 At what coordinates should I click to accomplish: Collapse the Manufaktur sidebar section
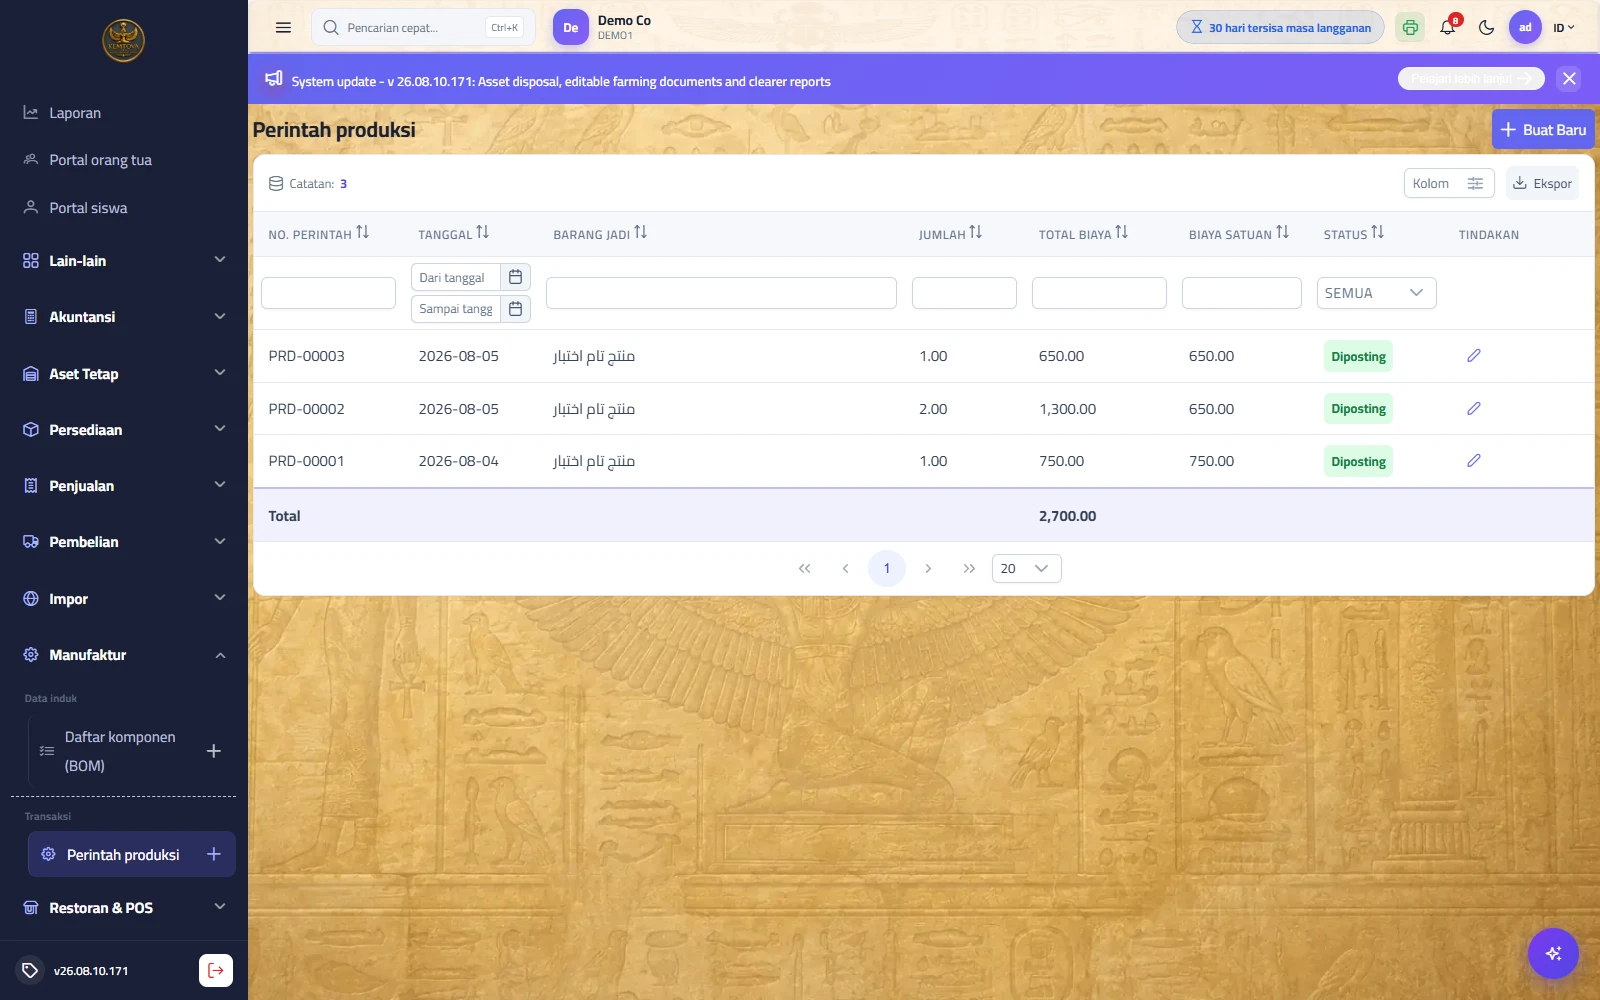coord(124,655)
